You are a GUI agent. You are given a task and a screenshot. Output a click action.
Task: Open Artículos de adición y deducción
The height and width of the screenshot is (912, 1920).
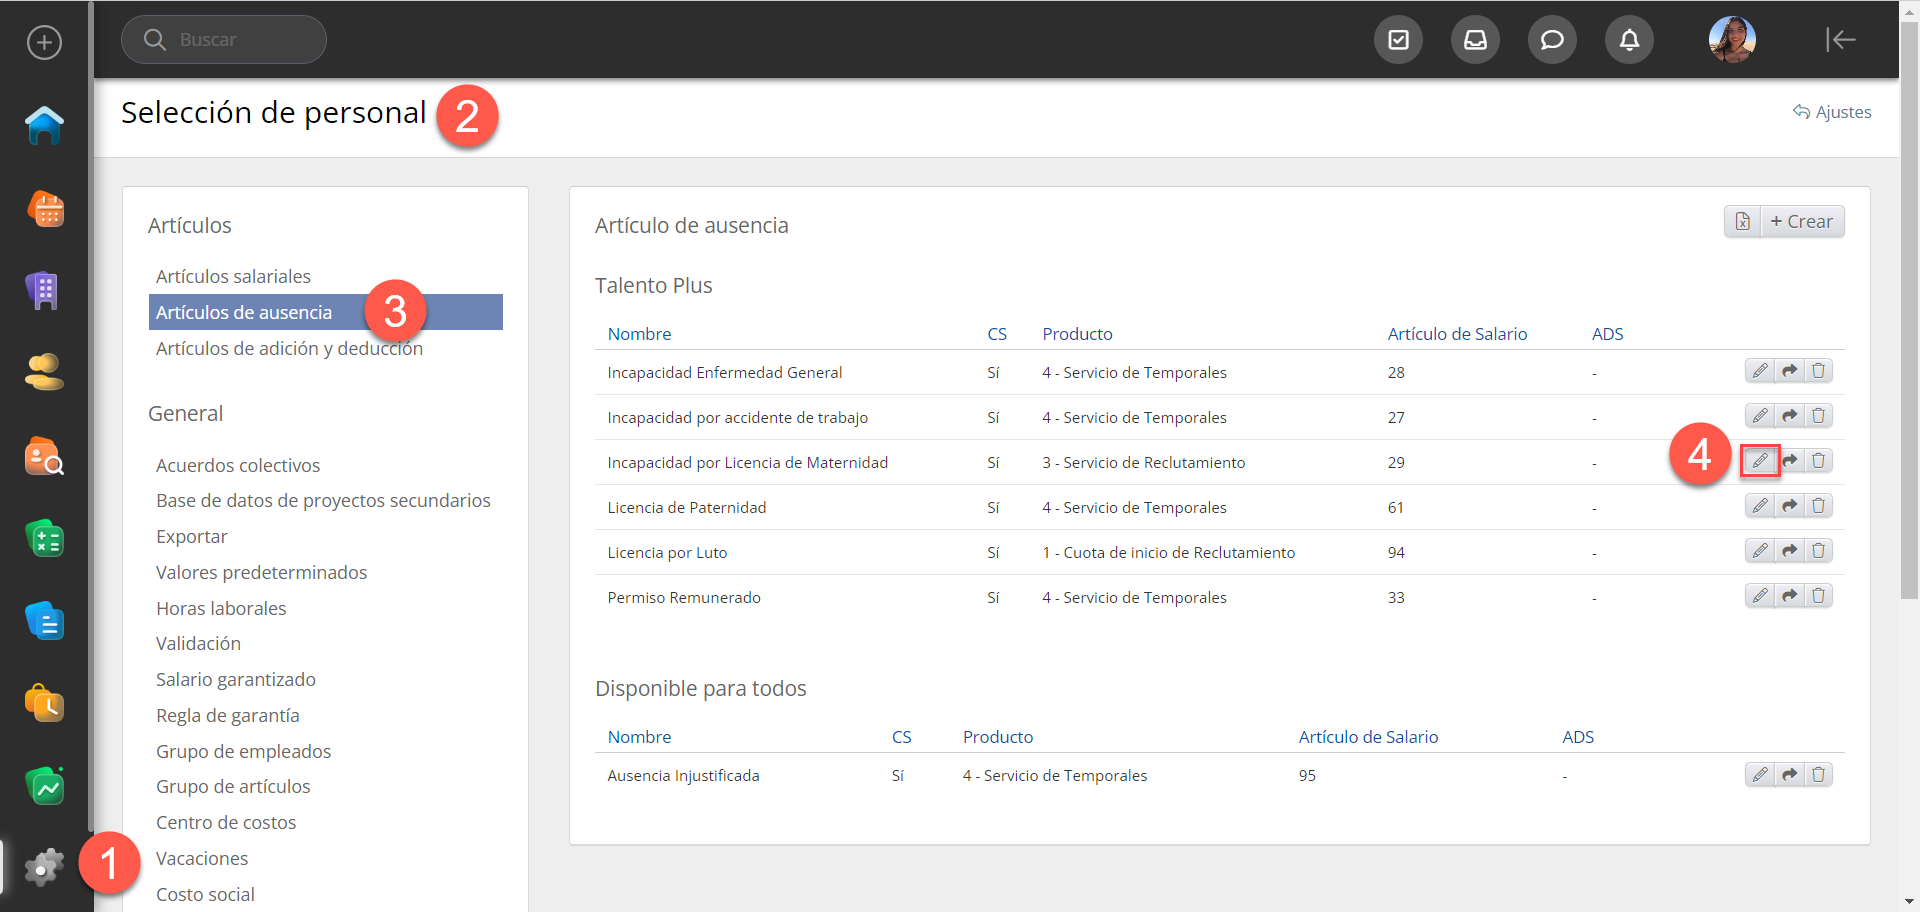(289, 349)
